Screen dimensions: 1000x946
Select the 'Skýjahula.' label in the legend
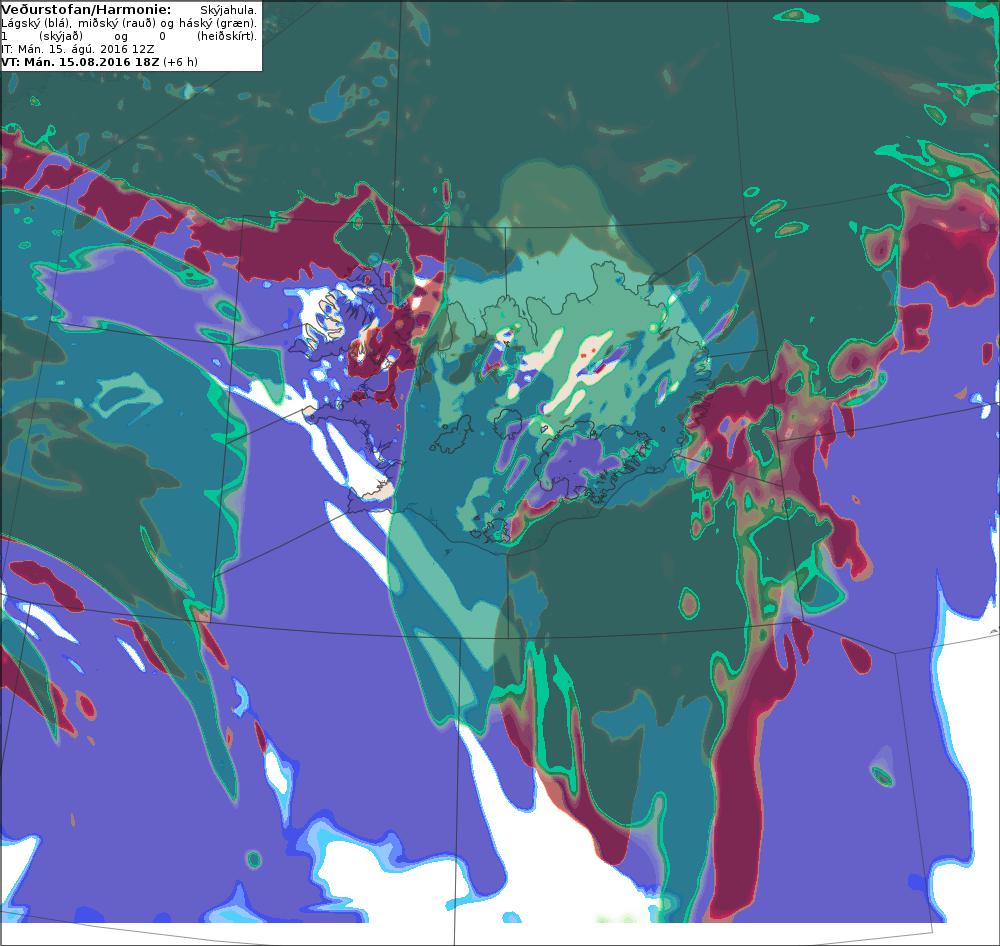click(x=228, y=10)
